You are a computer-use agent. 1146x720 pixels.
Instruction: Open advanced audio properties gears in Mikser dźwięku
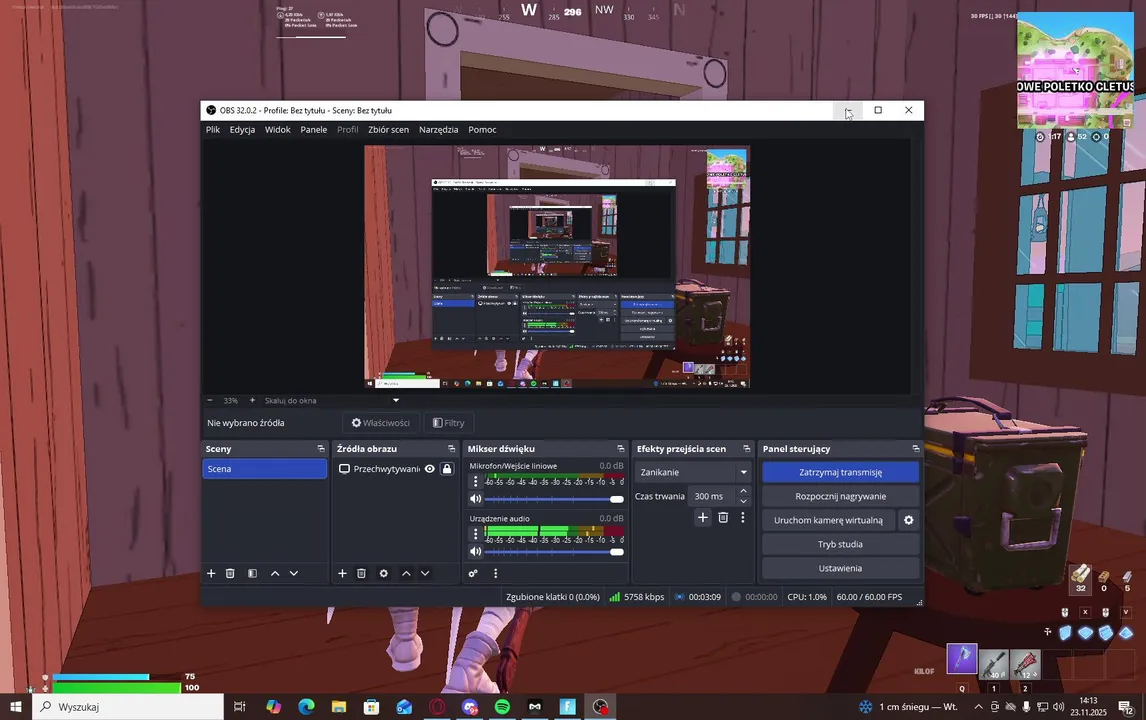pos(473,573)
